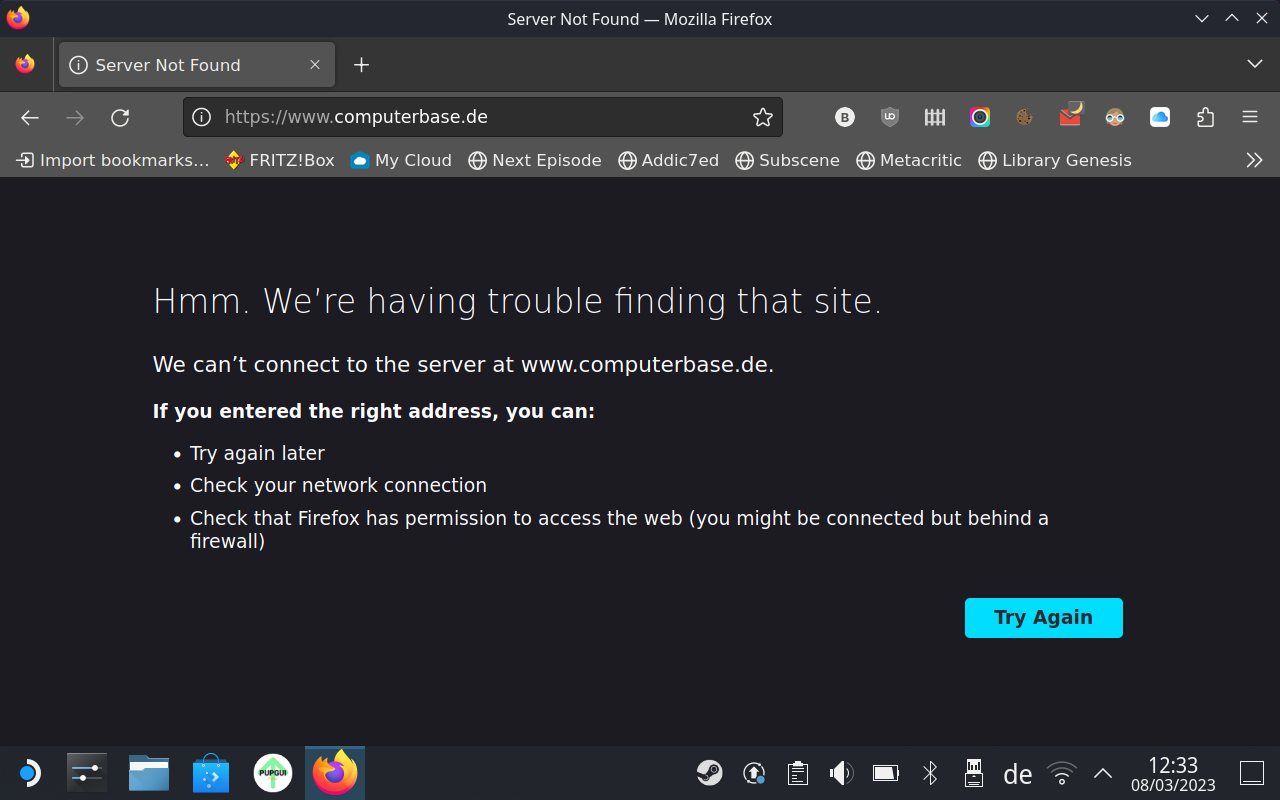The width and height of the screenshot is (1280, 800).
Task: Open the My Cloud bookmark
Action: pyautogui.click(x=401, y=160)
